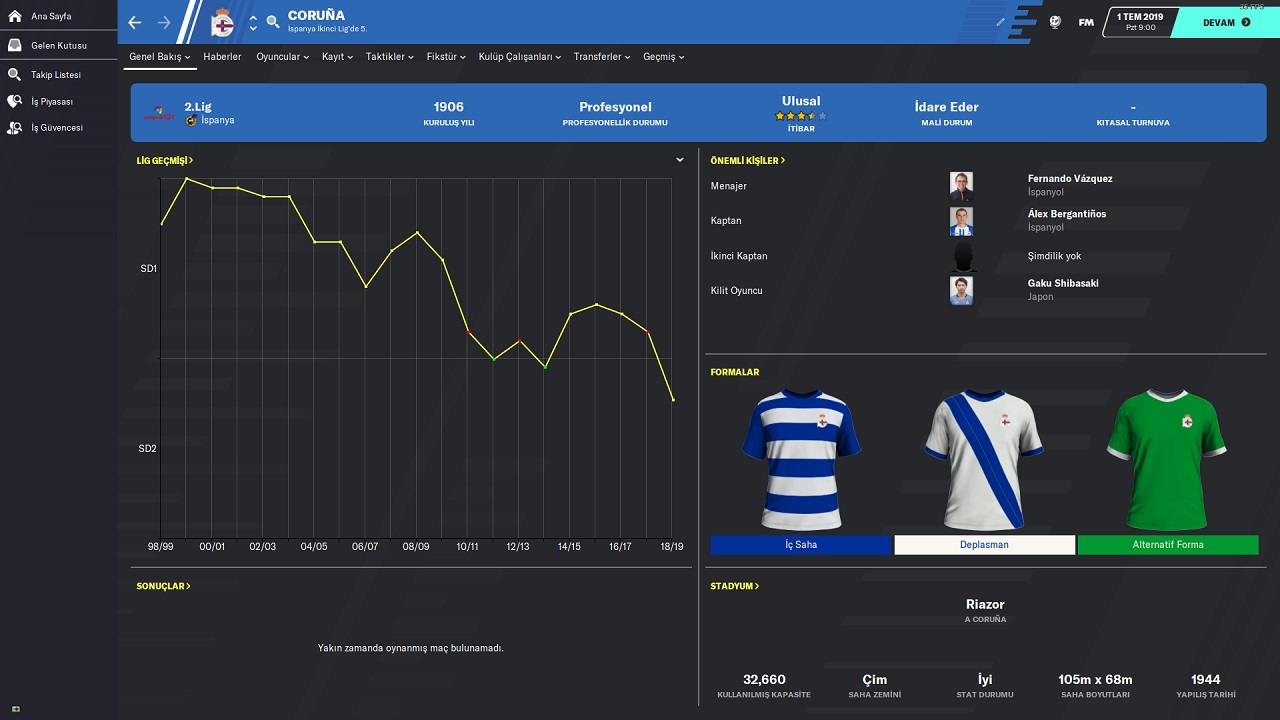
Task: Open Gelen Kutusu inbox
Action: tap(58, 46)
